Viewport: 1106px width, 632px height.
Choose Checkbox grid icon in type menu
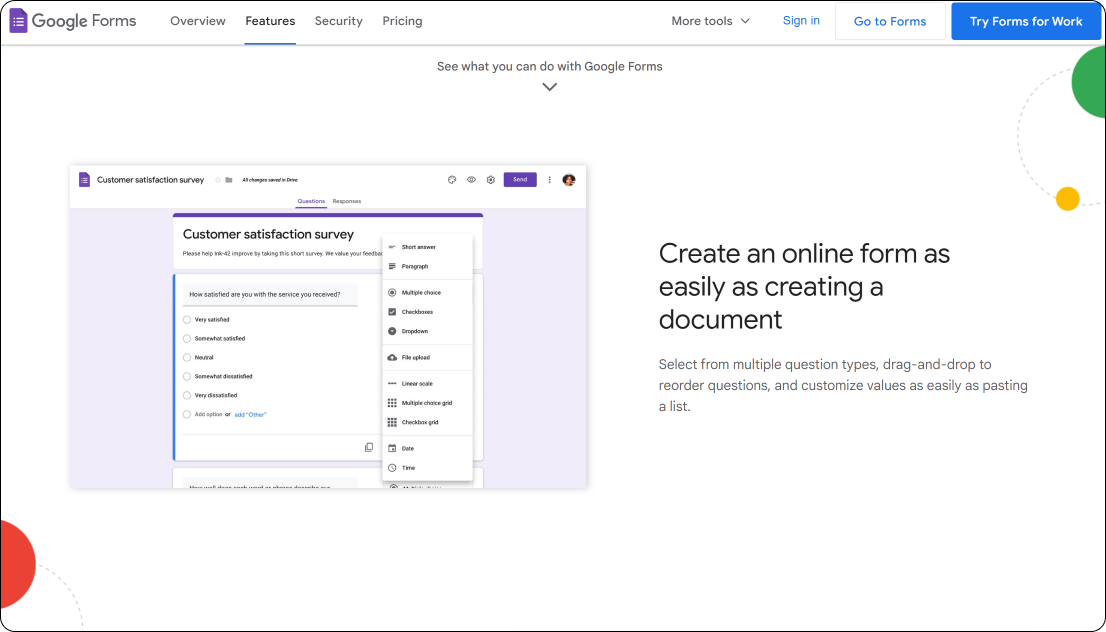click(x=392, y=423)
